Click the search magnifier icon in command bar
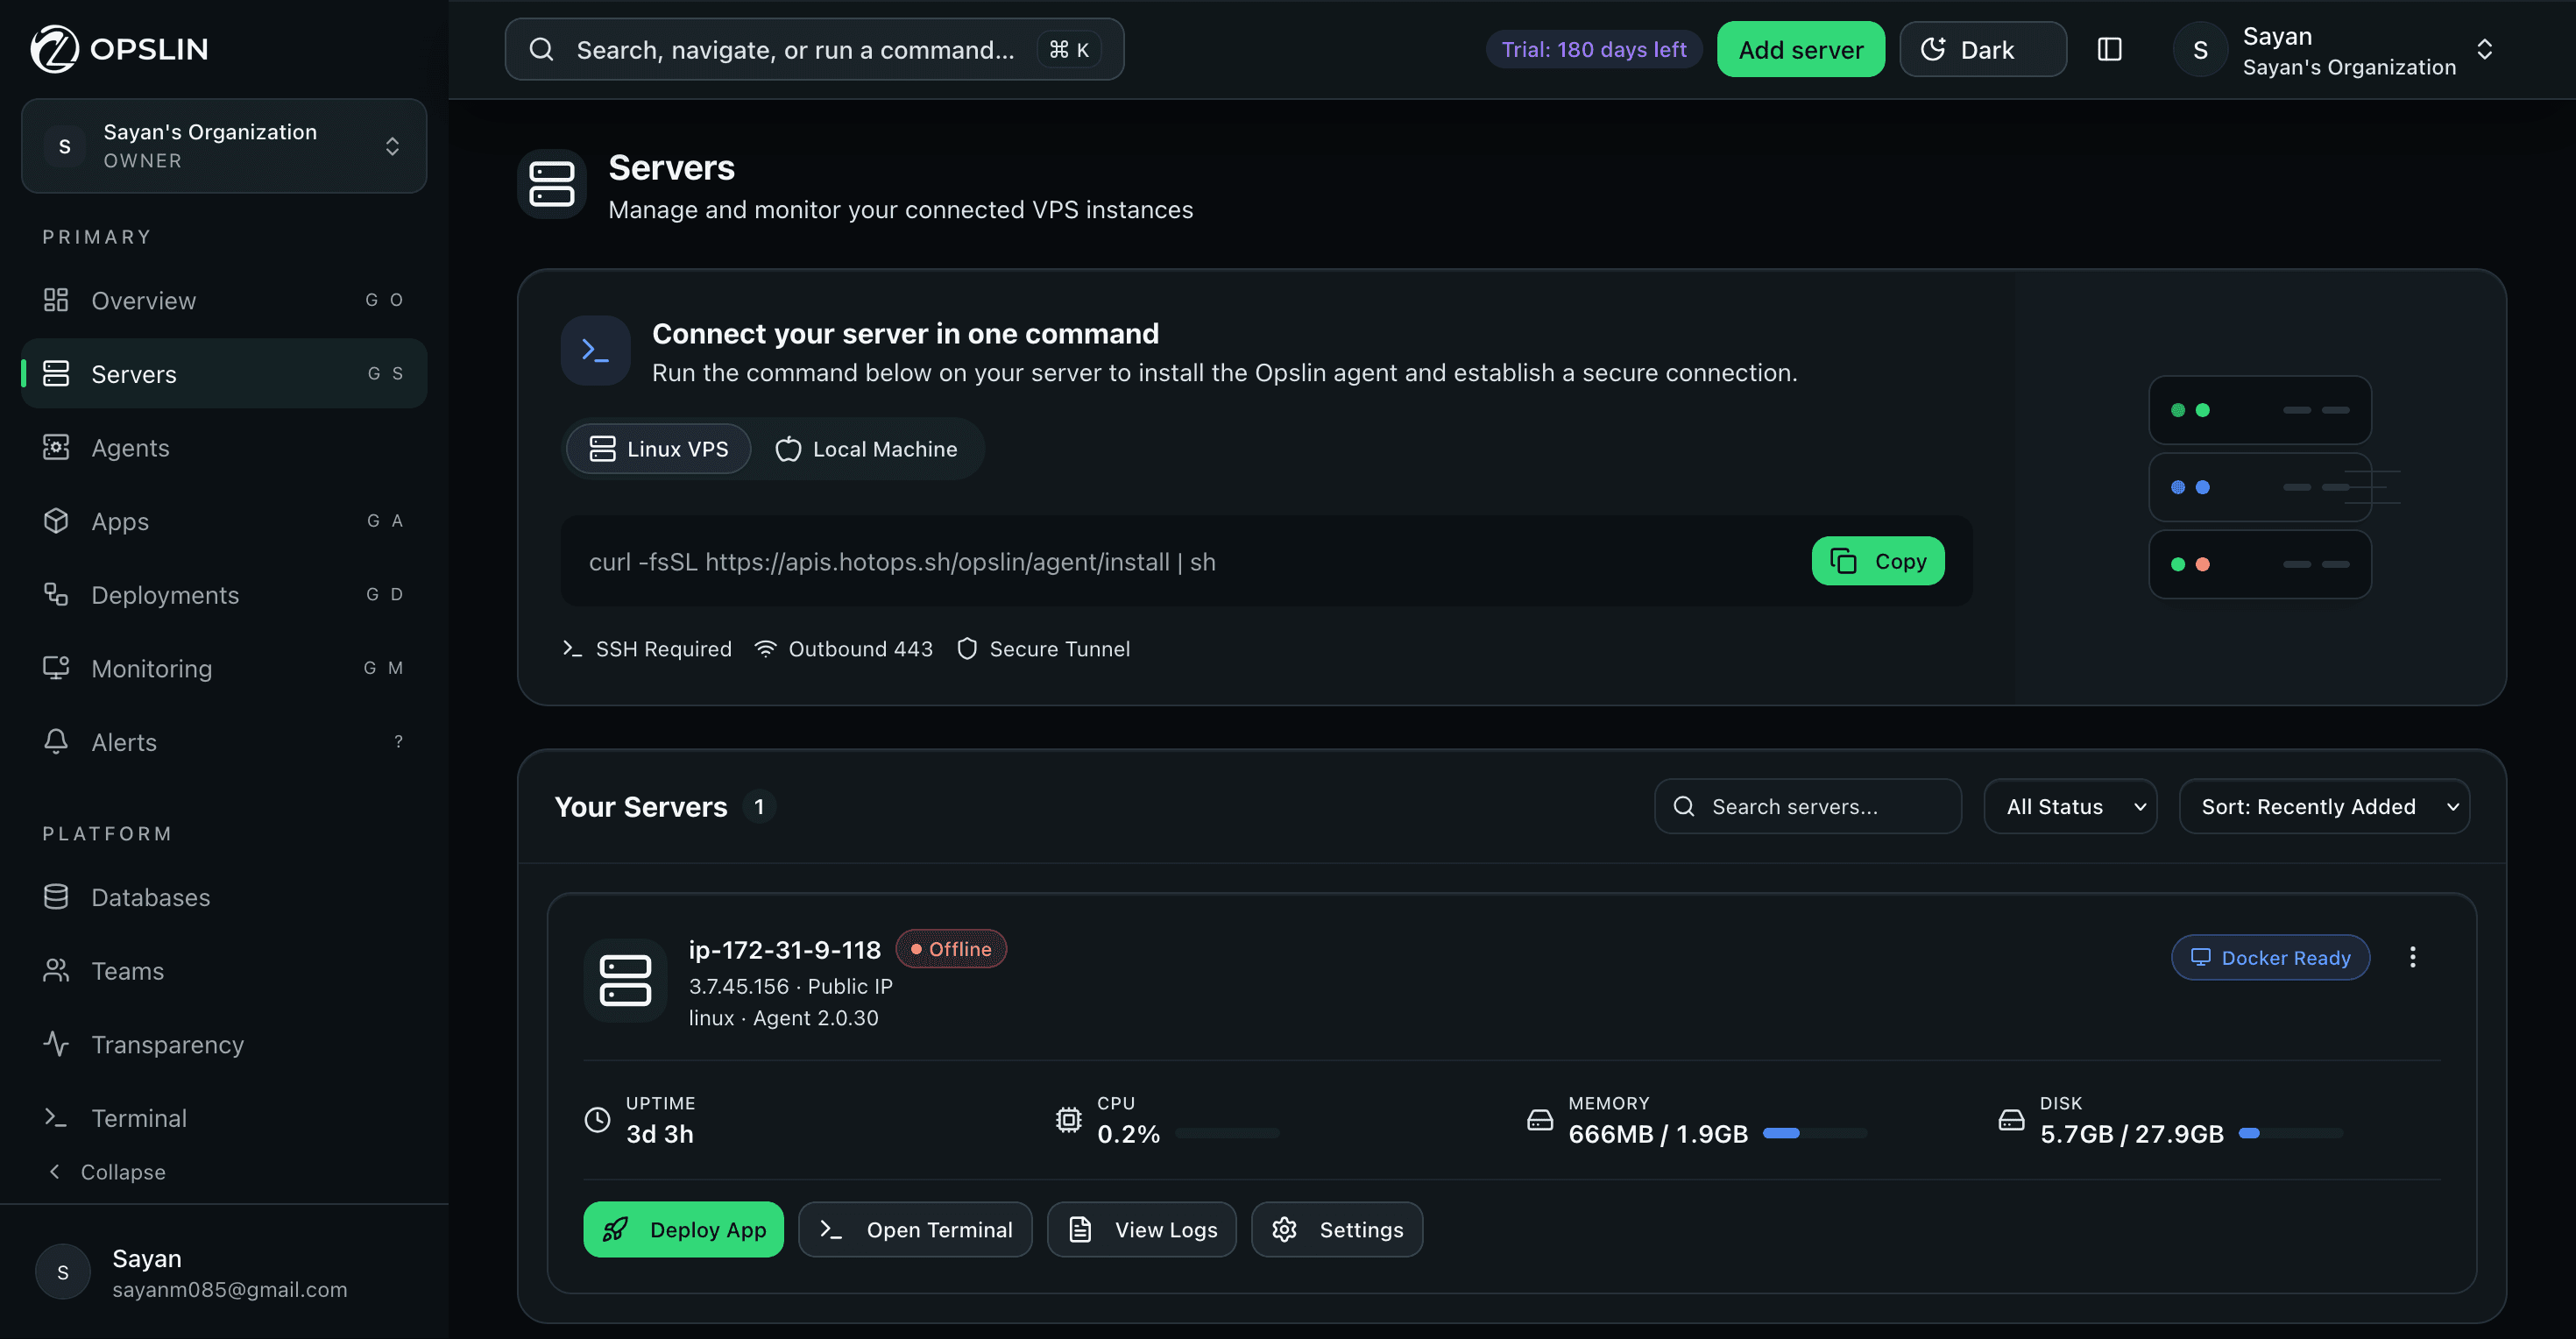2576x1339 pixels. coord(541,49)
